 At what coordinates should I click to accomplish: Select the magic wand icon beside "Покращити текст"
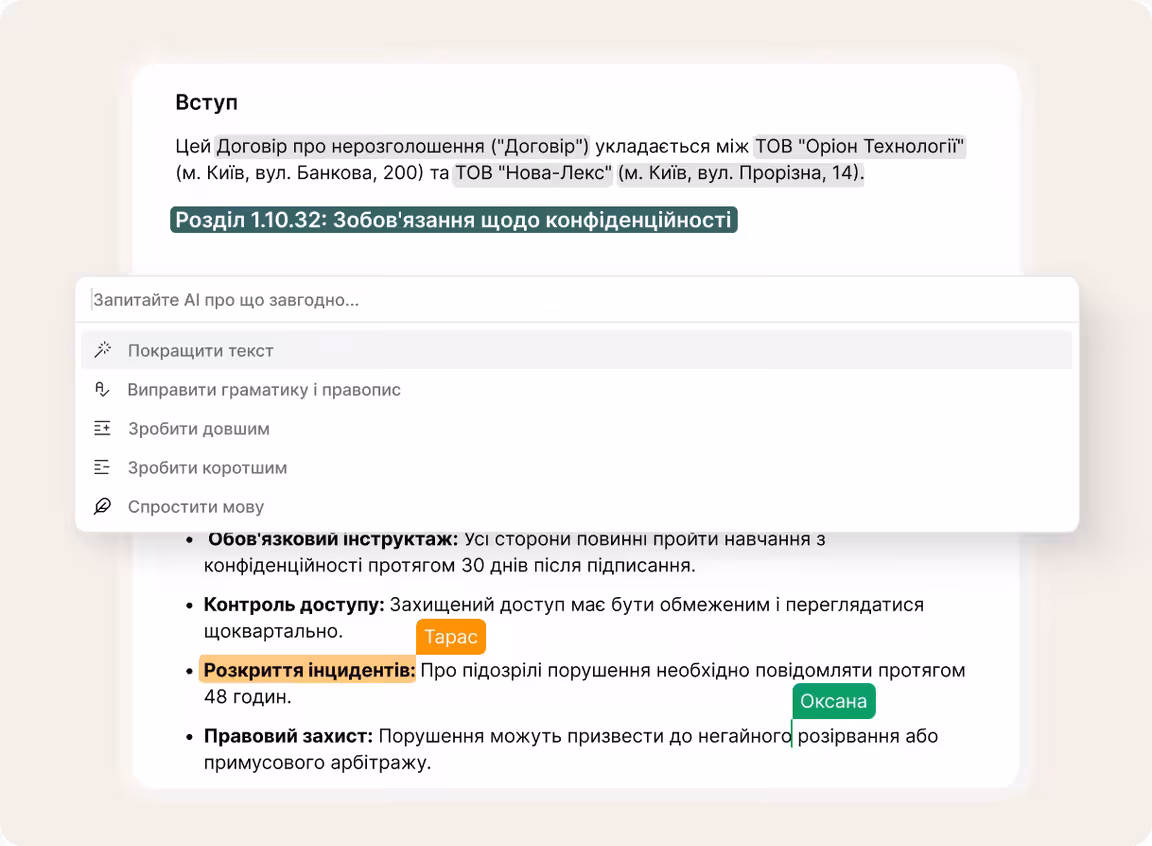coord(101,349)
